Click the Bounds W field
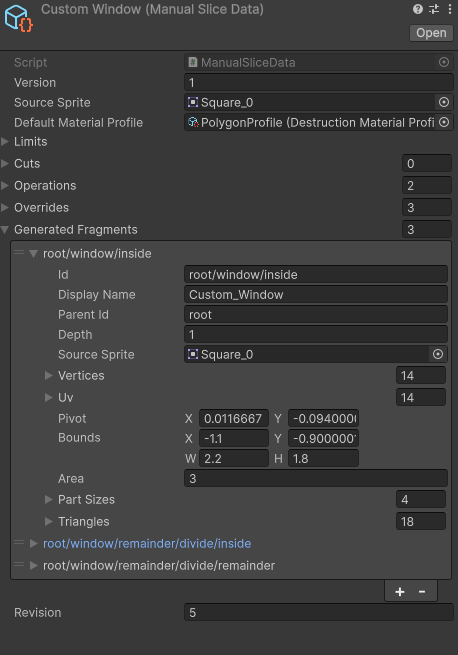Image resolution: width=458 pixels, height=655 pixels. click(234, 458)
